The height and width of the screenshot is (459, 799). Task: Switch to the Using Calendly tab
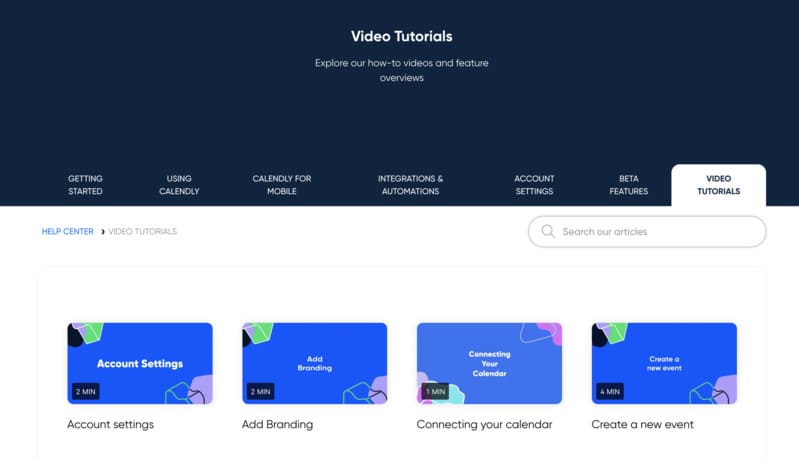click(x=179, y=185)
